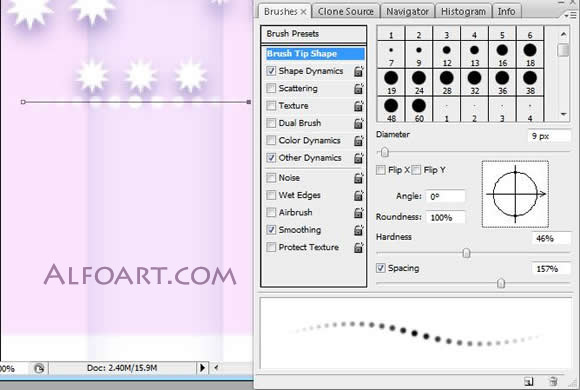Image resolution: width=580 pixels, height=390 pixels.
Task: Toggle the lock icon for Protect Texture
Action: point(358,247)
